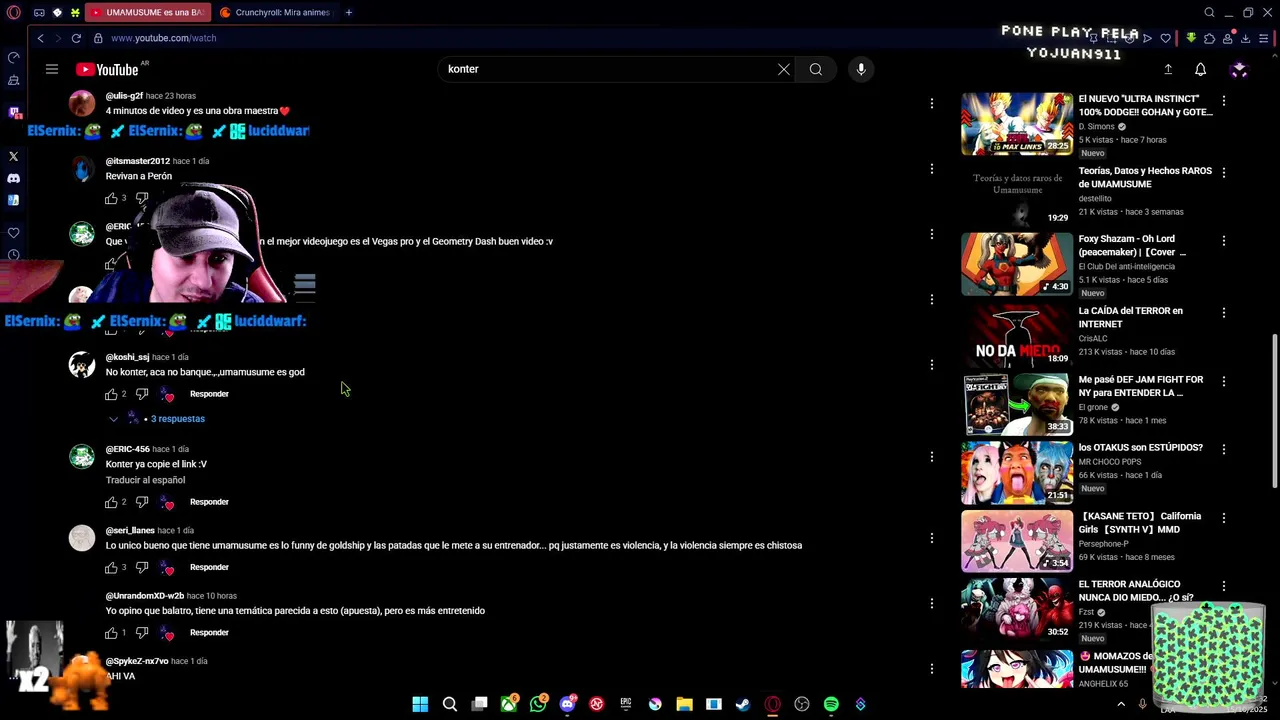Click 'Traducir al español' link

click(145, 480)
